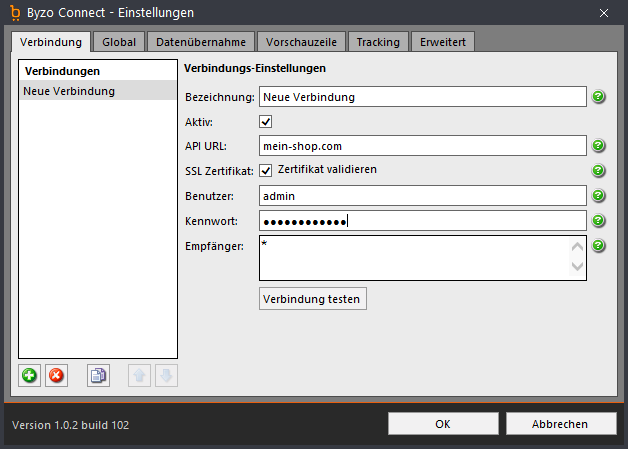Click the Abbrechen button
Image resolution: width=628 pixels, height=449 pixels.
click(561, 424)
